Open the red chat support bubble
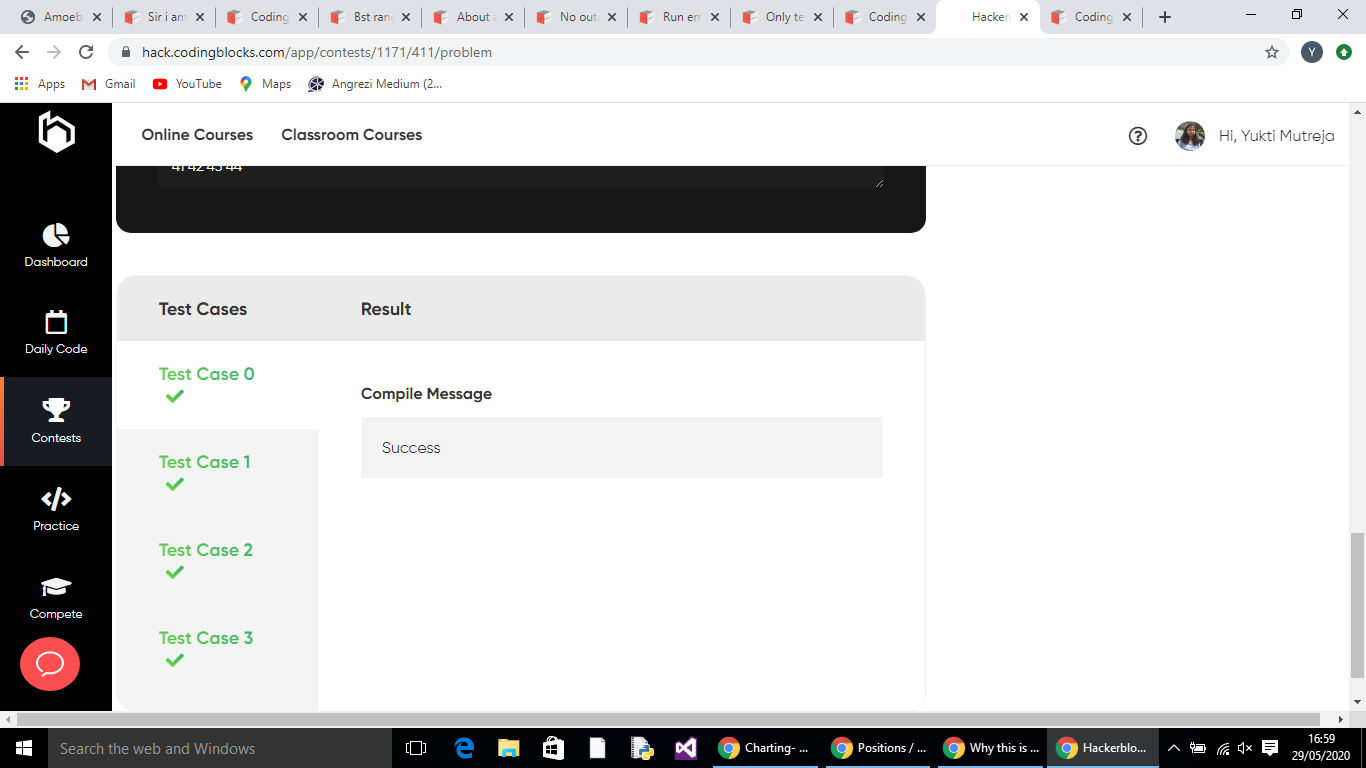 pyautogui.click(x=50, y=664)
